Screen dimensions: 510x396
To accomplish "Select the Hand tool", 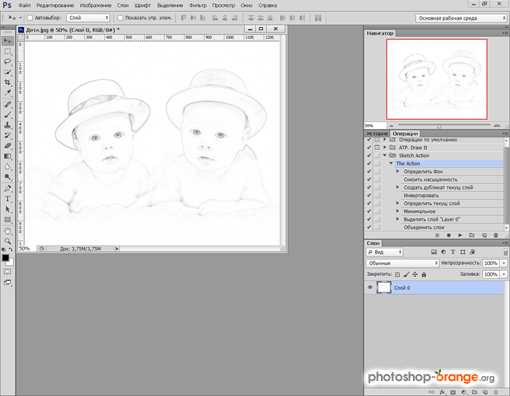I will 7,232.
